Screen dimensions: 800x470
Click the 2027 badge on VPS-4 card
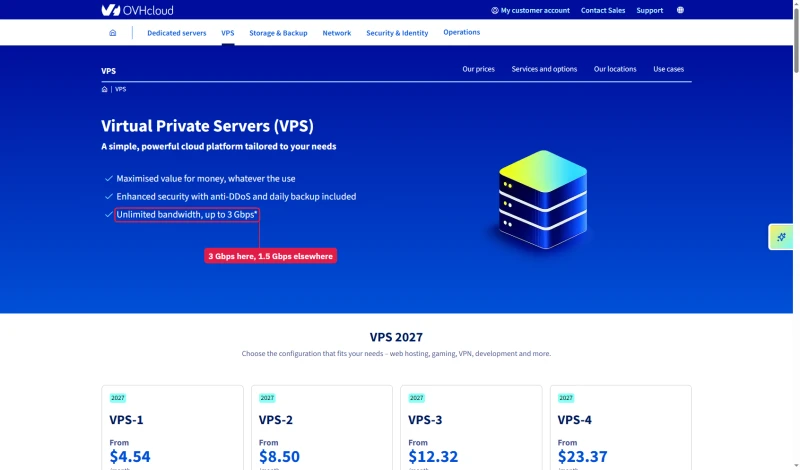click(x=566, y=398)
